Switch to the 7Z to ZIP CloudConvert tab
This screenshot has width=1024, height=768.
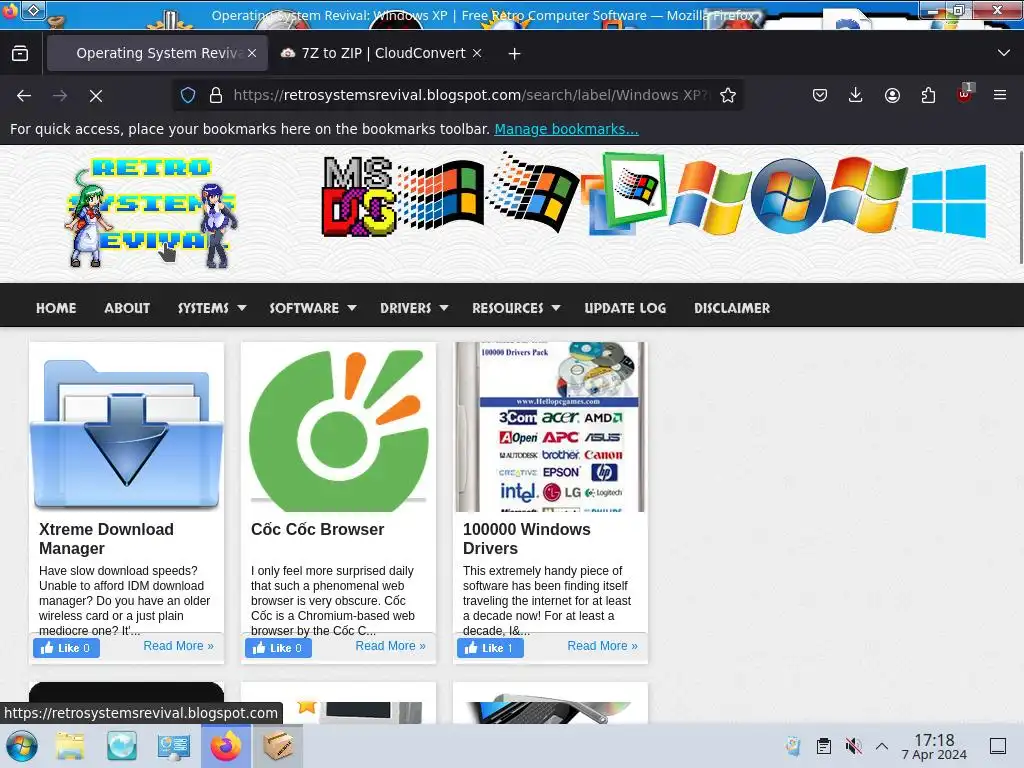point(382,53)
